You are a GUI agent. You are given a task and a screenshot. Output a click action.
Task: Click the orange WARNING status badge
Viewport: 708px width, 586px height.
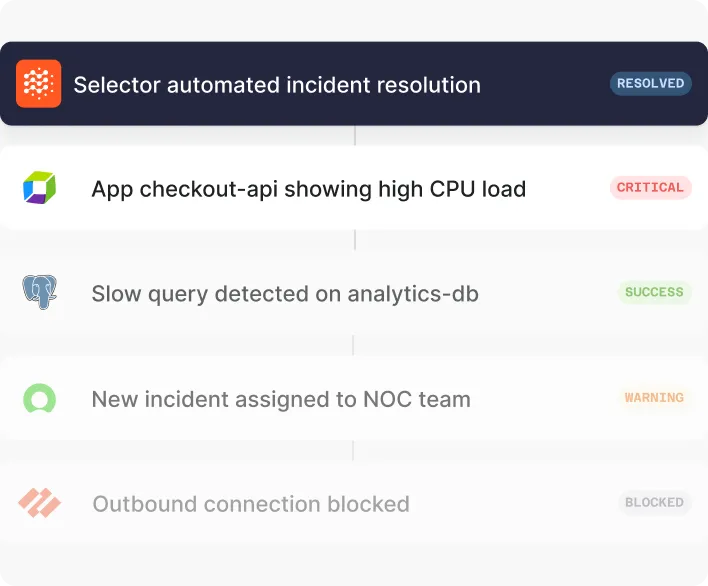pos(654,398)
